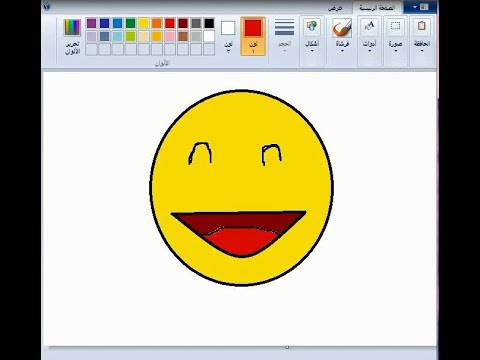This screenshot has width=480, height=360.
Task: Pick the white swatch in the palette
Action: click(209, 36)
